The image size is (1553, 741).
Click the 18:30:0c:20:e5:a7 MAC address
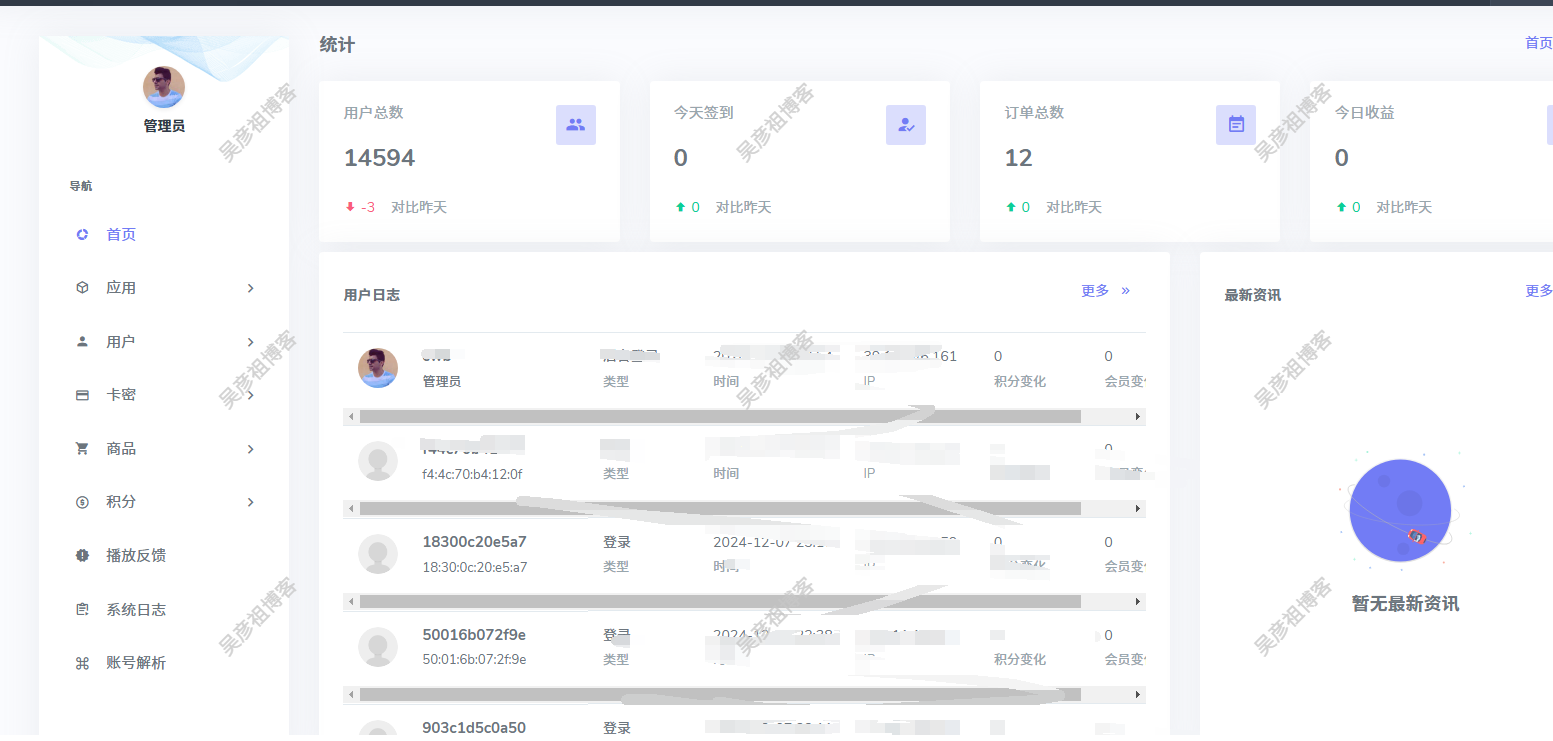click(x=475, y=567)
